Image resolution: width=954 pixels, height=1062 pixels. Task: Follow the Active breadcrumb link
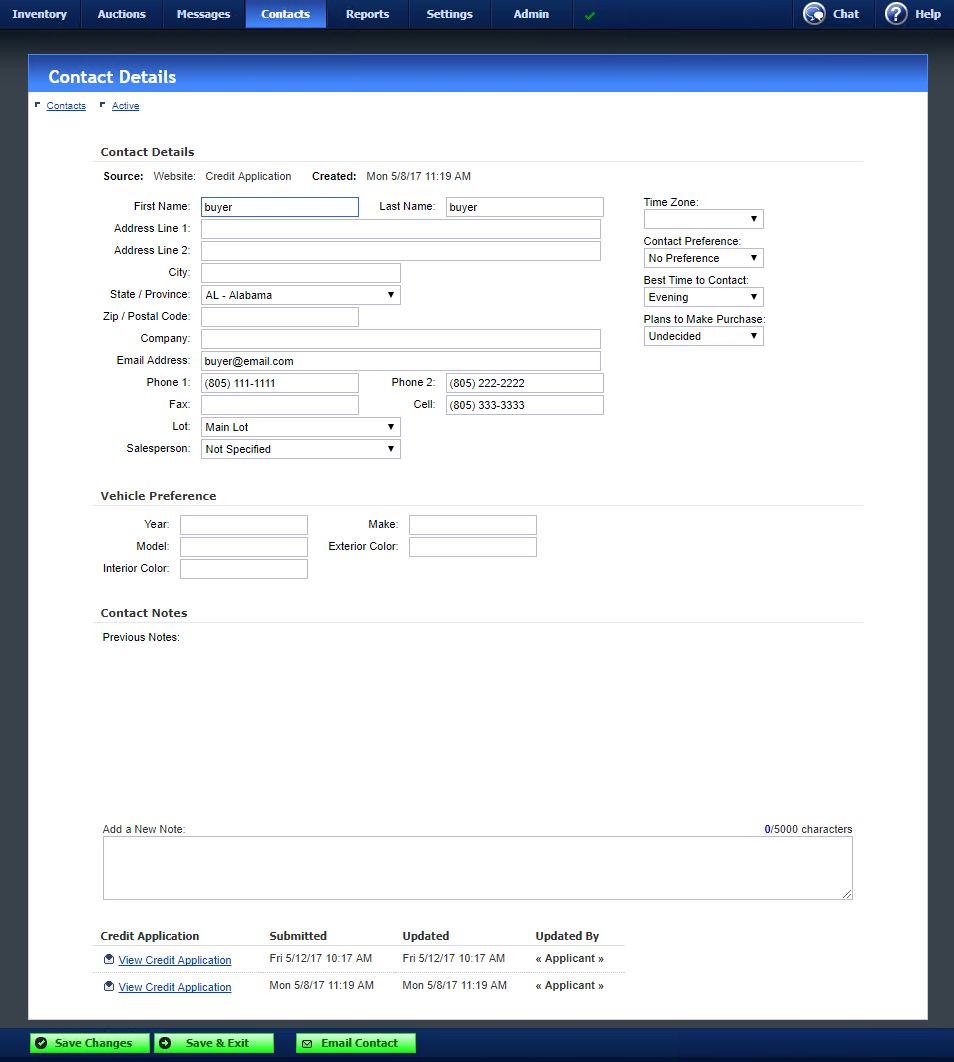point(125,105)
